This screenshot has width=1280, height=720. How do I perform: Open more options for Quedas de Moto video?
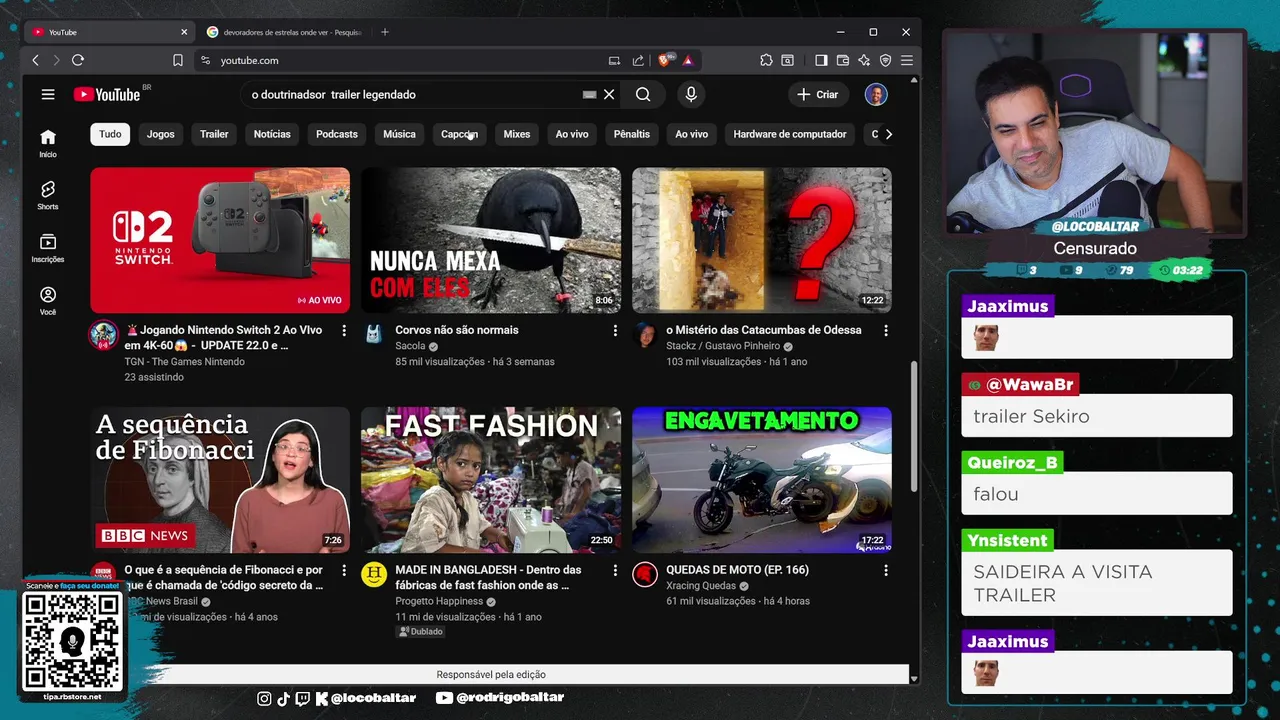[x=885, y=570]
